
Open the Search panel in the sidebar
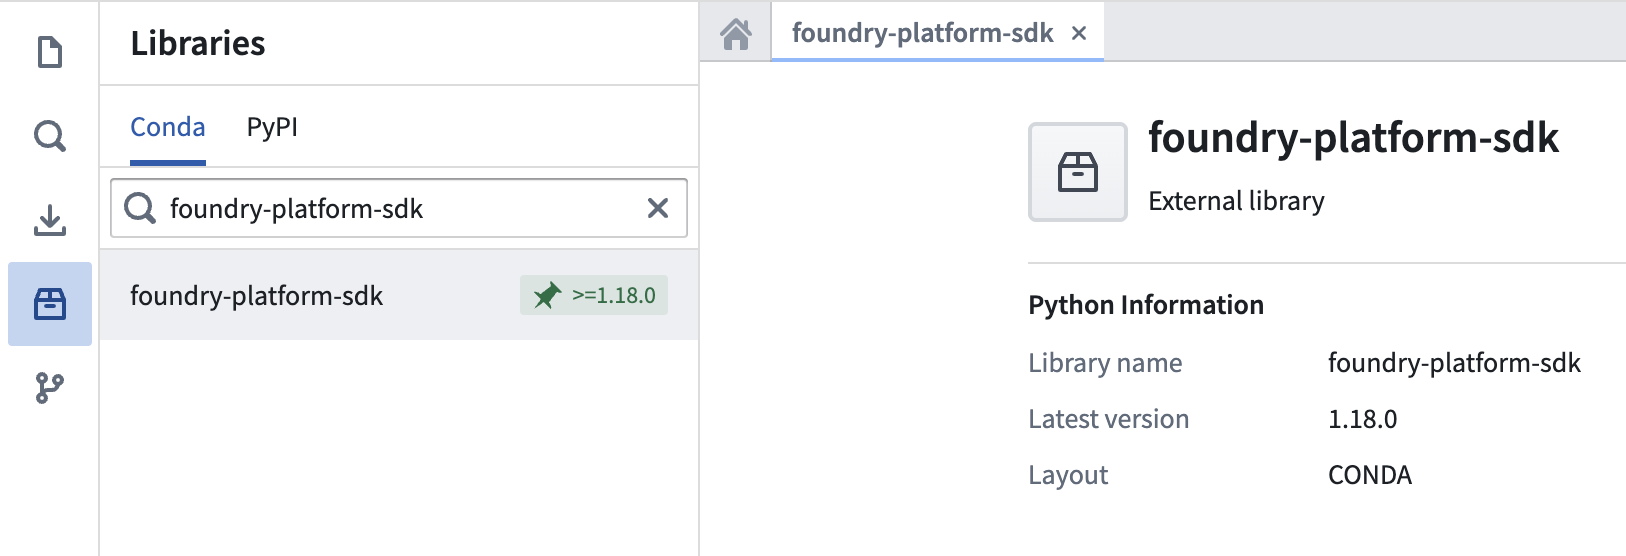49,135
